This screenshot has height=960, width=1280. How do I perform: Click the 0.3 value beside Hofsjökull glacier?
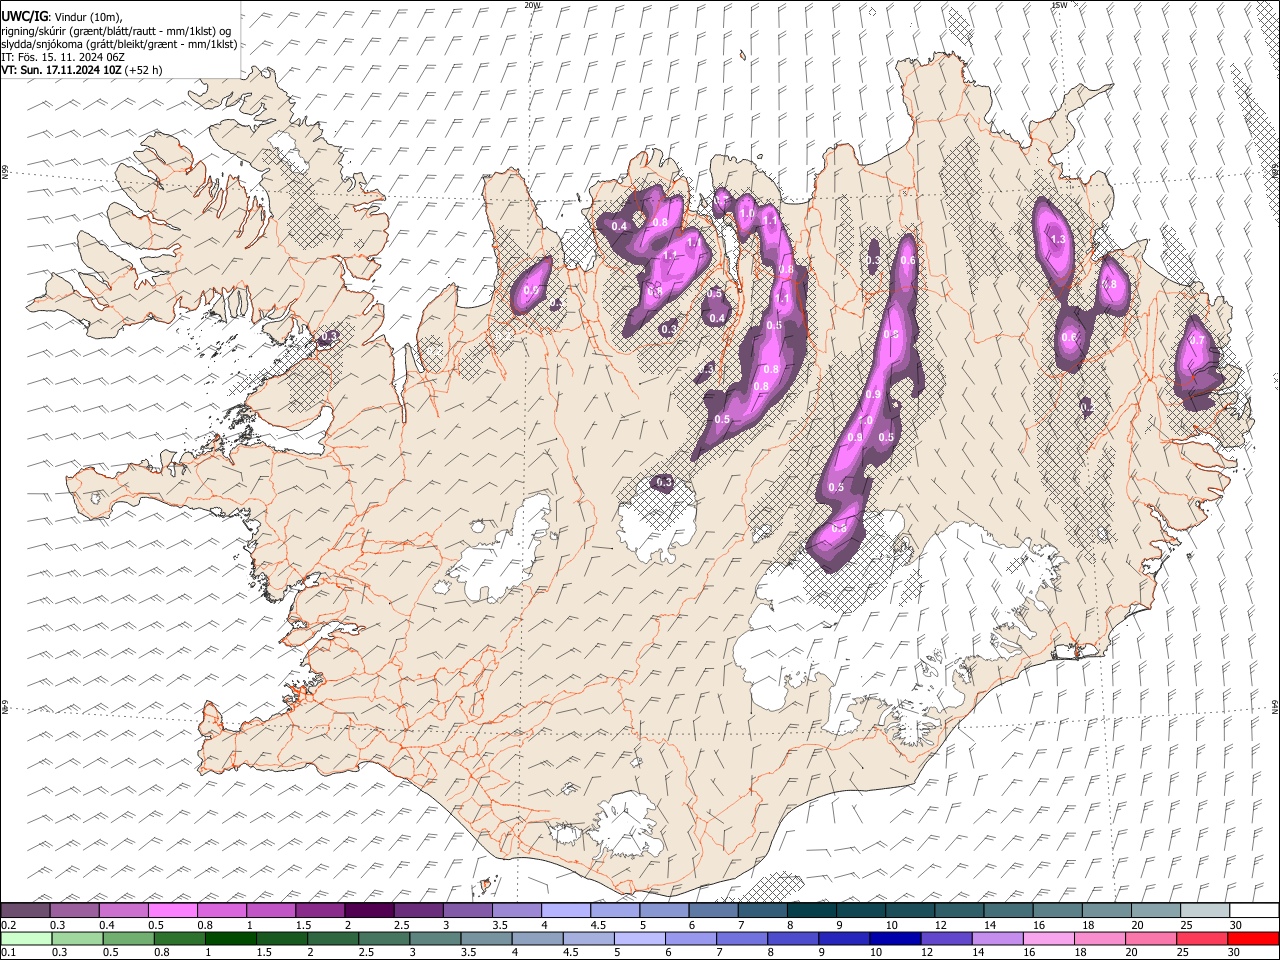pos(664,483)
